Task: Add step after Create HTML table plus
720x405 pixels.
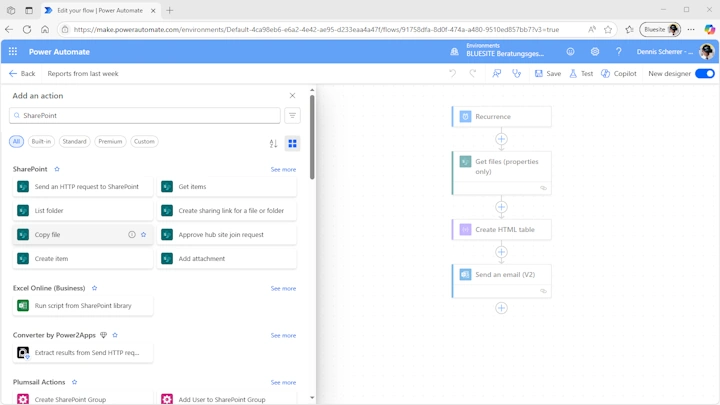Action: click(501, 252)
